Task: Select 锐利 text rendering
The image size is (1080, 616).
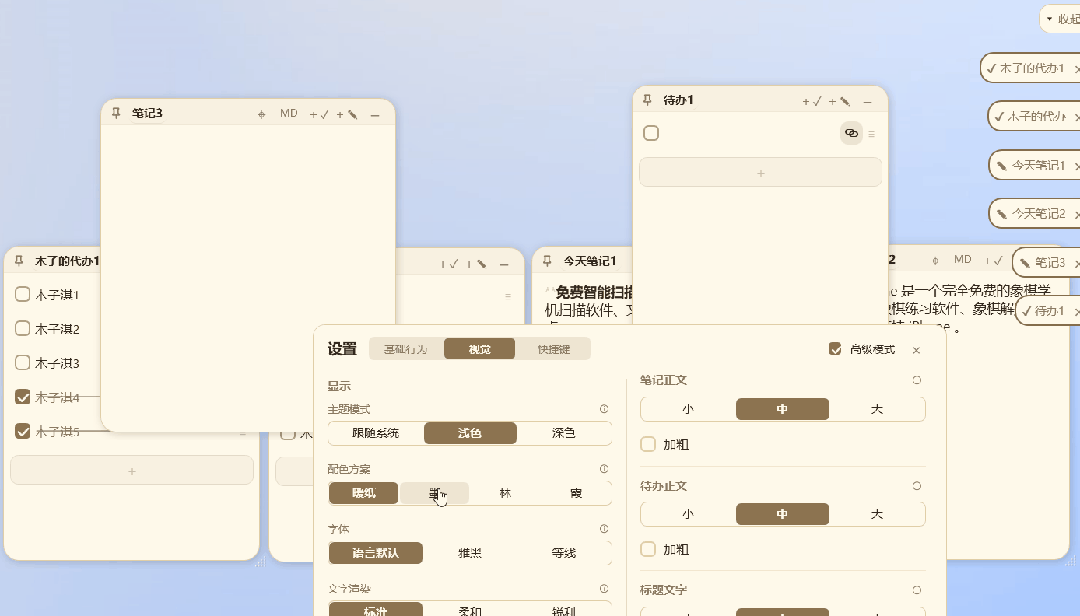Action: pyautogui.click(x=563, y=610)
